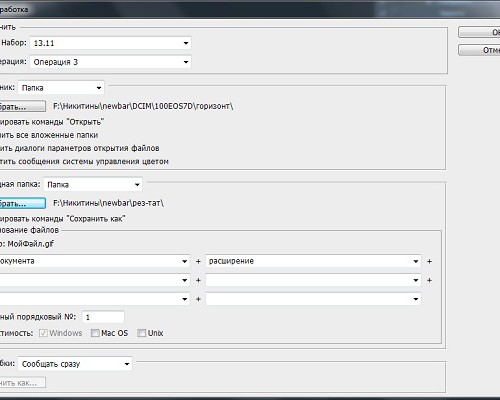Click the highlighted destination Выбрать button

(x=22, y=203)
